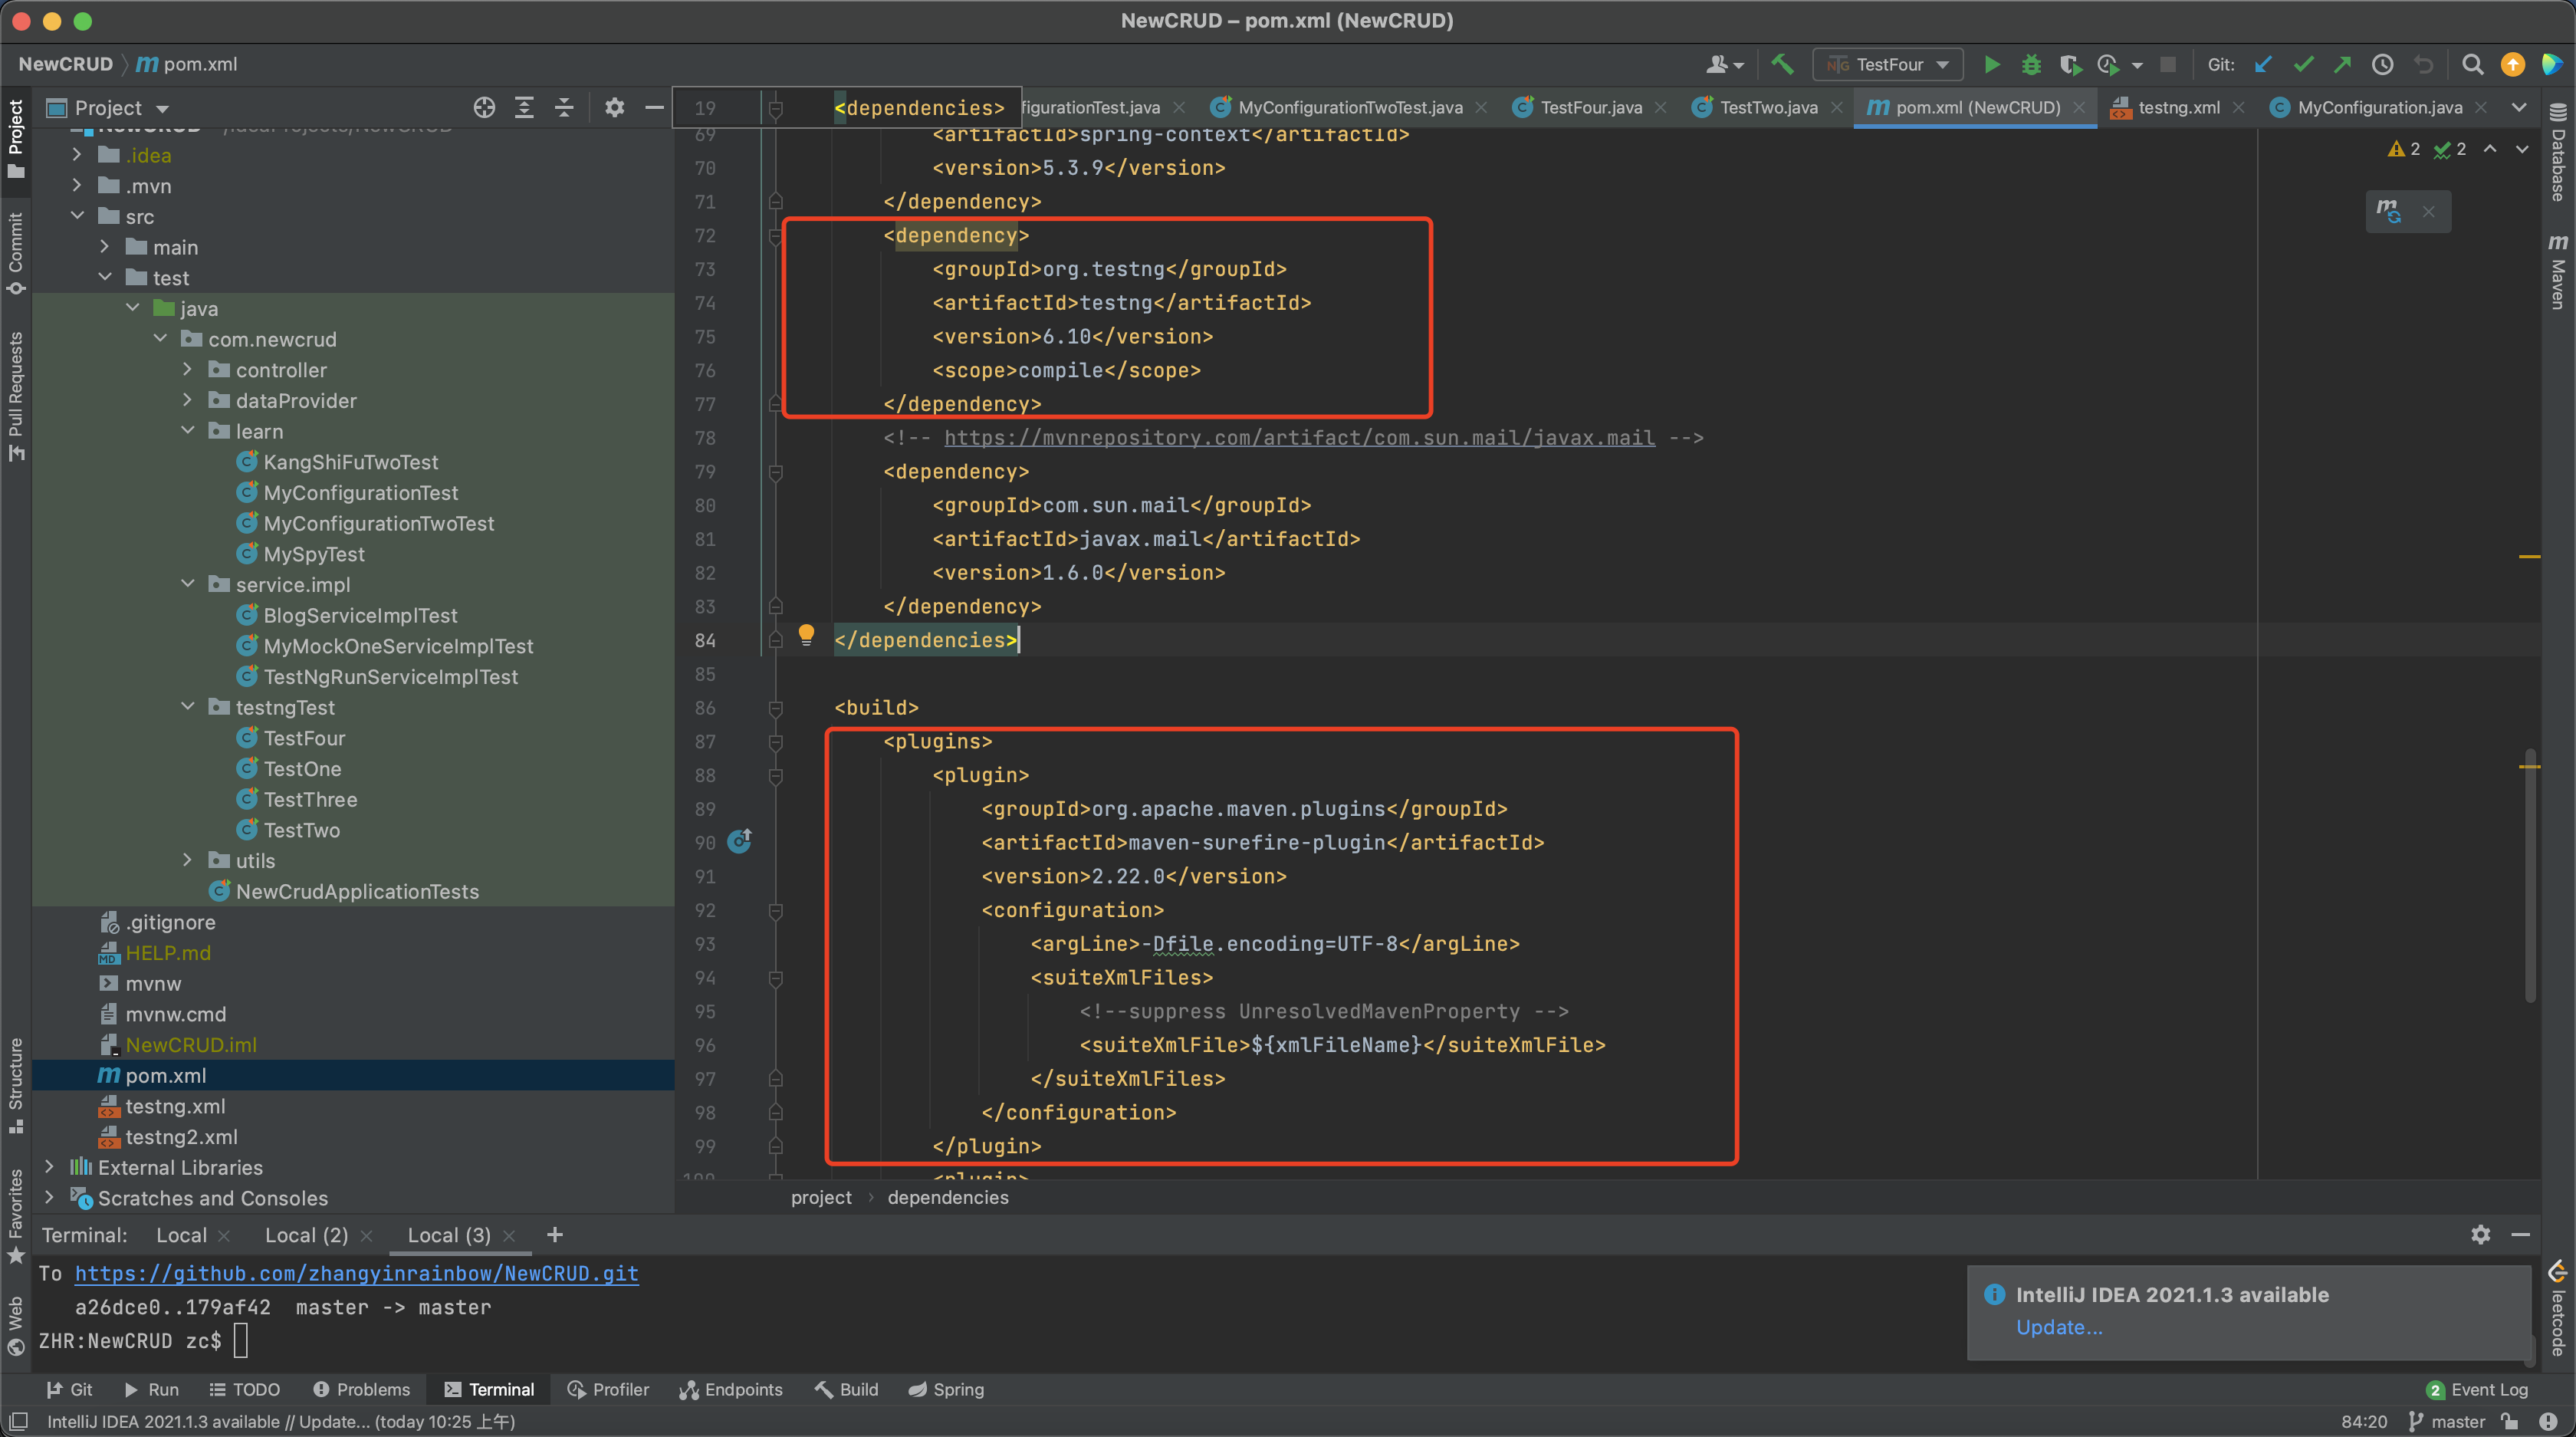Image resolution: width=2576 pixels, height=1437 pixels.
Task: Open the Commit tool window sidebar icon
Action: (x=16, y=255)
